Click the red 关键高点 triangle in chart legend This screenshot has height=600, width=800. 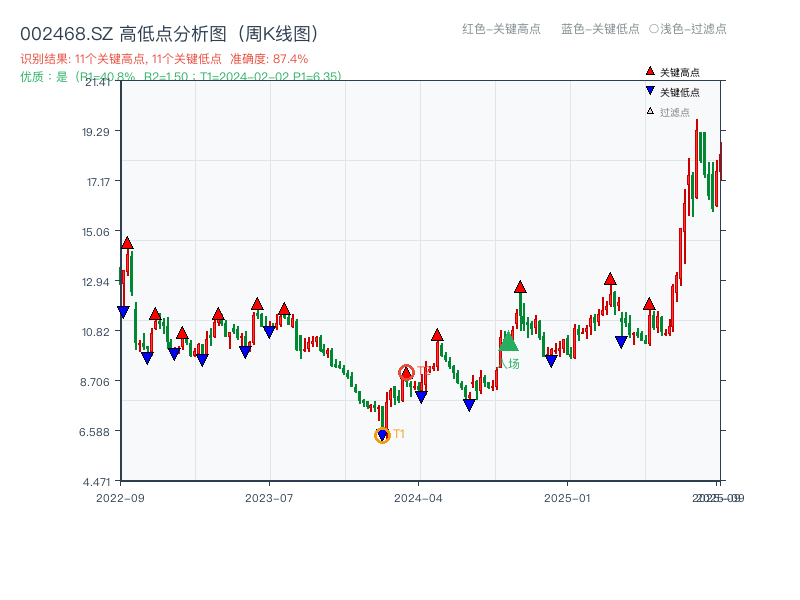pyautogui.click(x=650, y=71)
